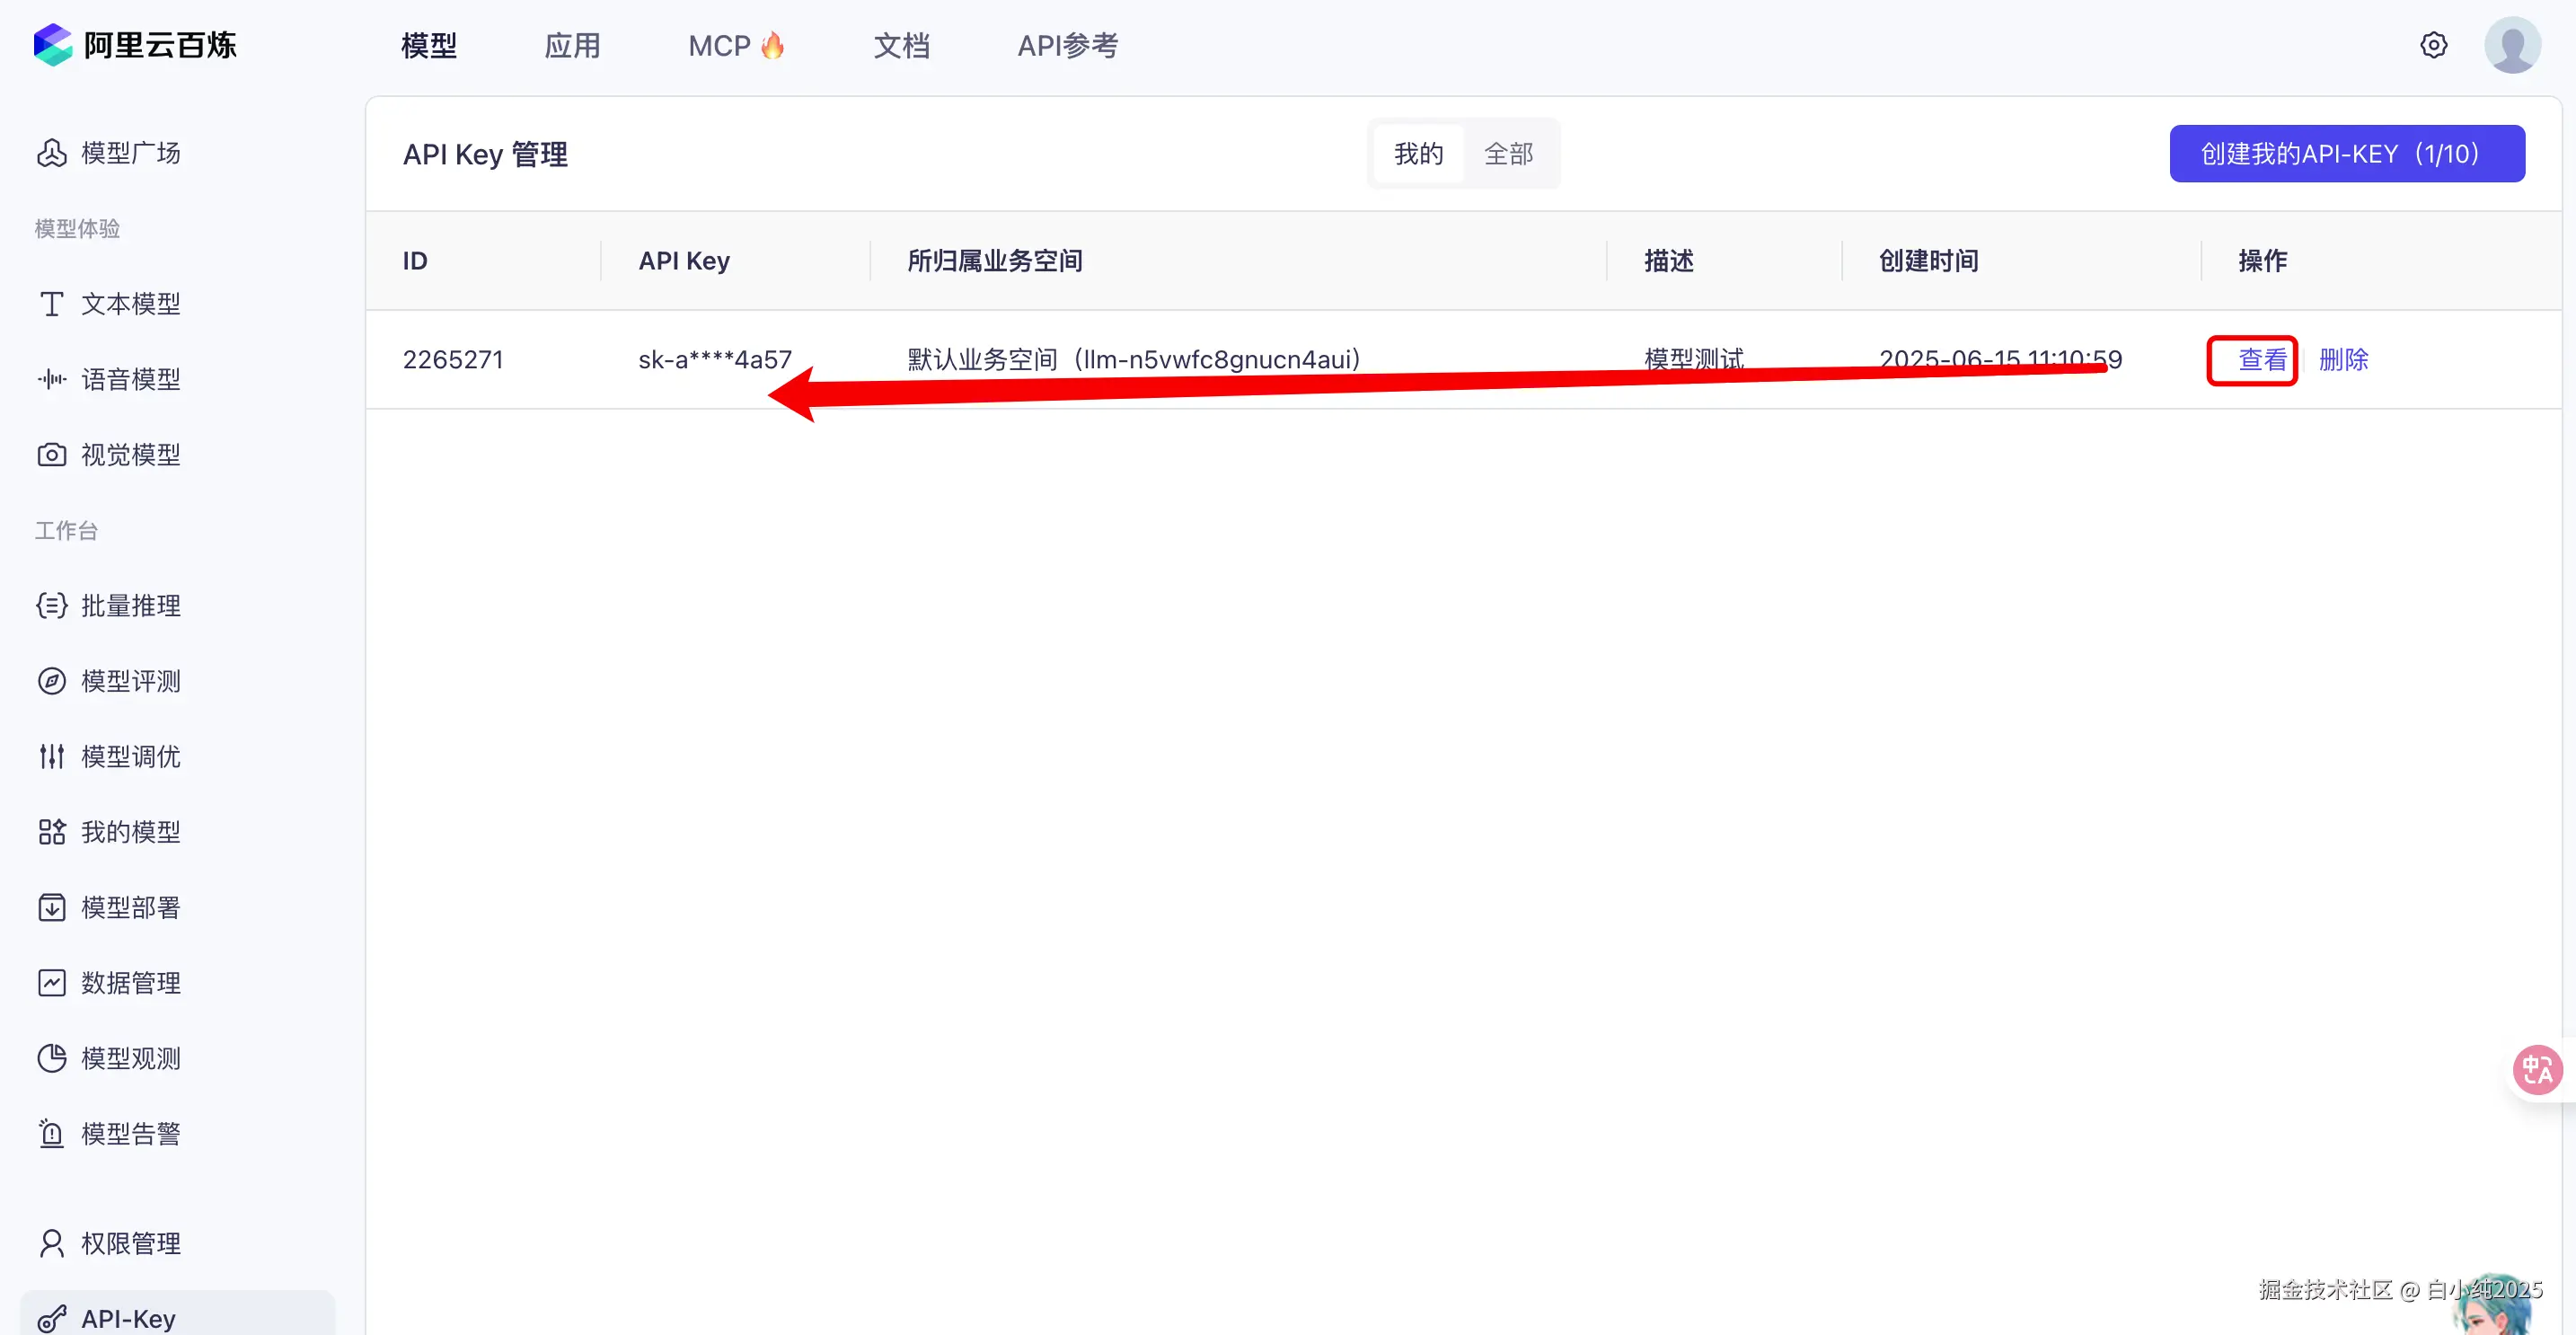This screenshot has width=2576, height=1335.
Task: Click the floating translate icon
Action: (x=2537, y=1070)
